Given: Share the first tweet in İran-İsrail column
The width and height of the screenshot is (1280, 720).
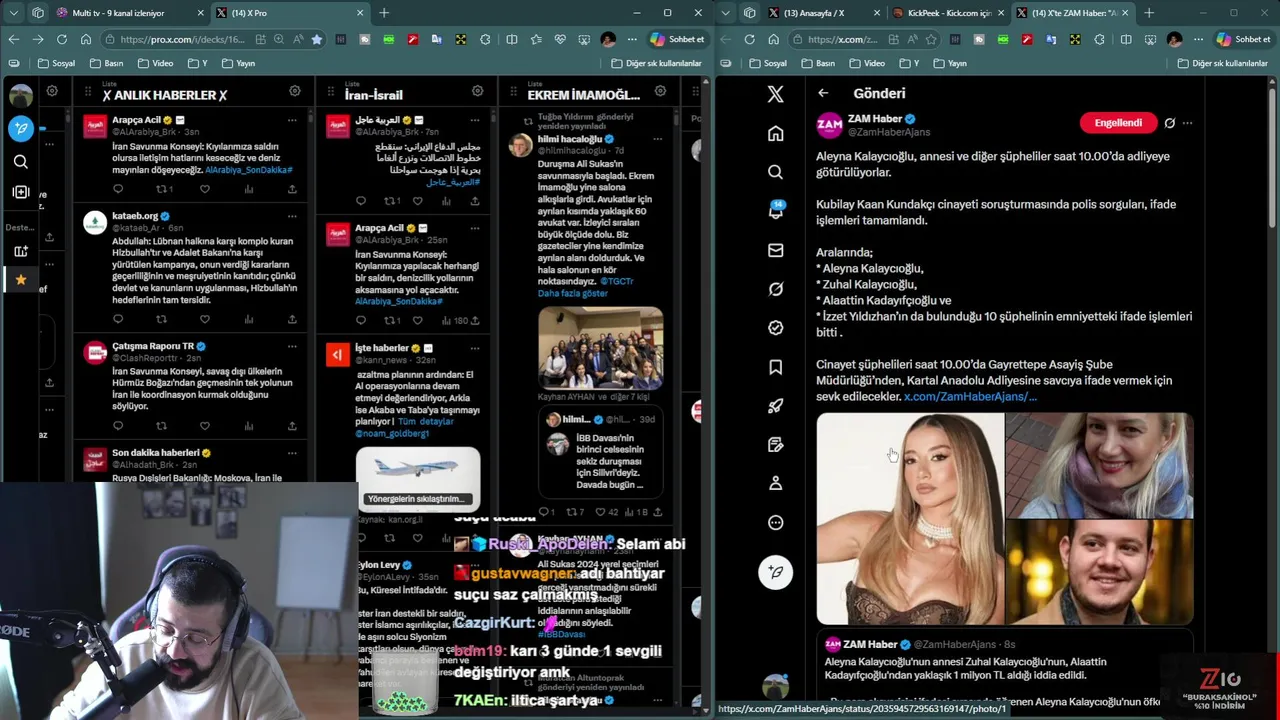Looking at the screenshot, I should (x=475, y=201).
